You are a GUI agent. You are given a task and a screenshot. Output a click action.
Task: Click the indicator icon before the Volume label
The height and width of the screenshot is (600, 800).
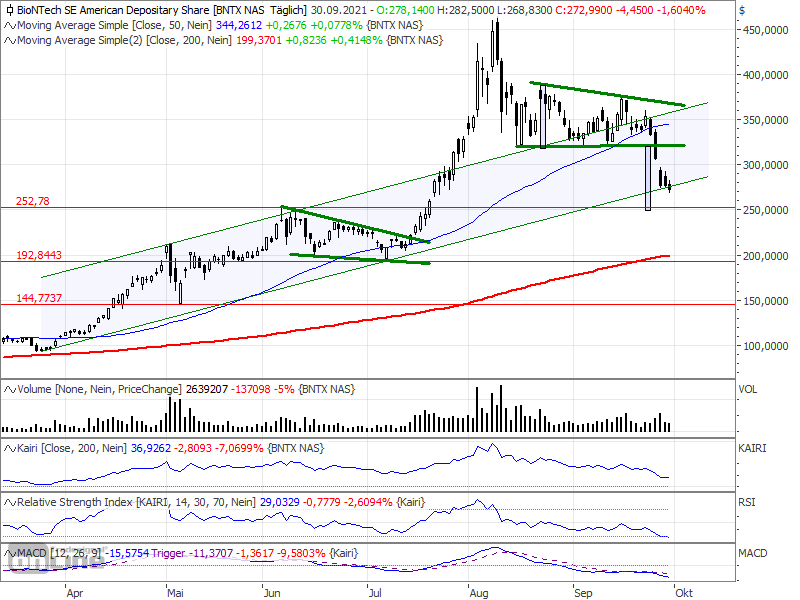tap(10, 390)
